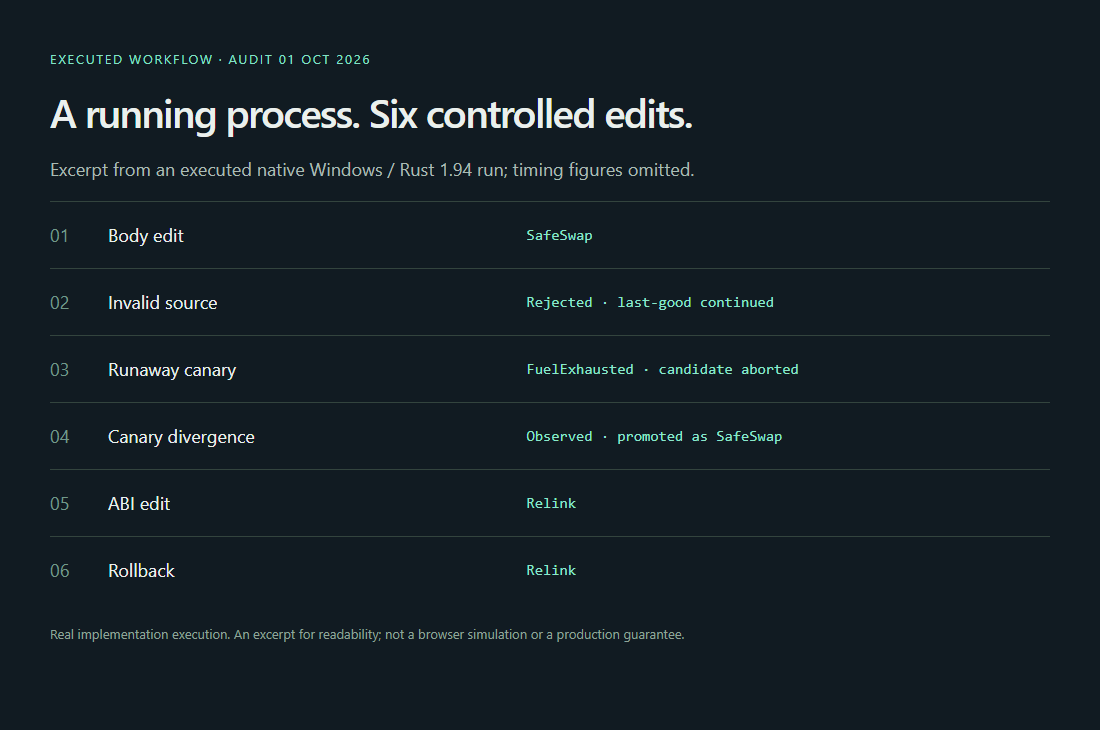Click the heading 'A running process. Six controlled edits.'
Image resolution: width=1100 pixels, height=730 pixels.
pyautogui.click(x=371, y=114)
